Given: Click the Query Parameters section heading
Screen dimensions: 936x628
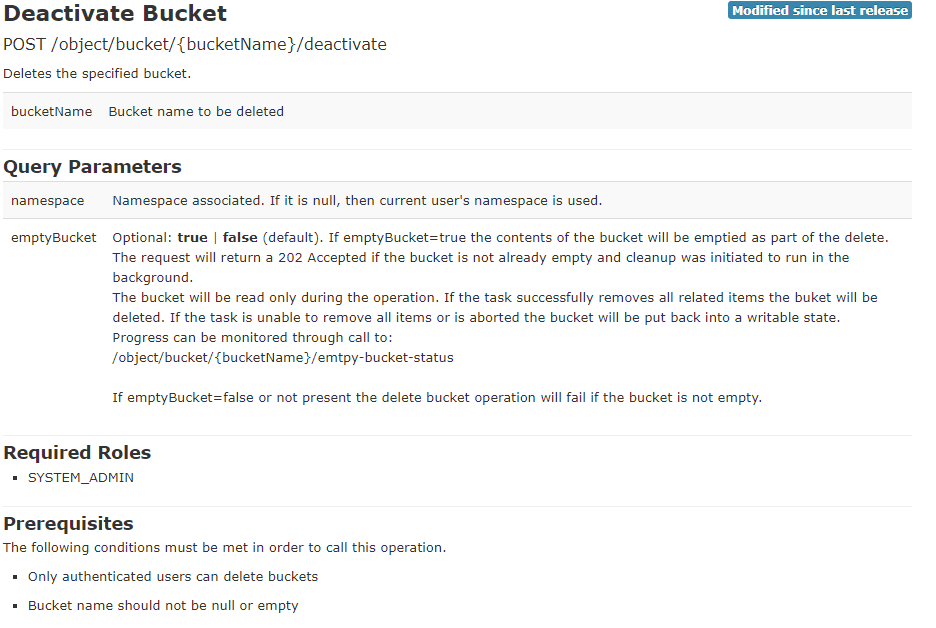Looking at the screenshot, I should pyautogui.click(x=92, y=167).
